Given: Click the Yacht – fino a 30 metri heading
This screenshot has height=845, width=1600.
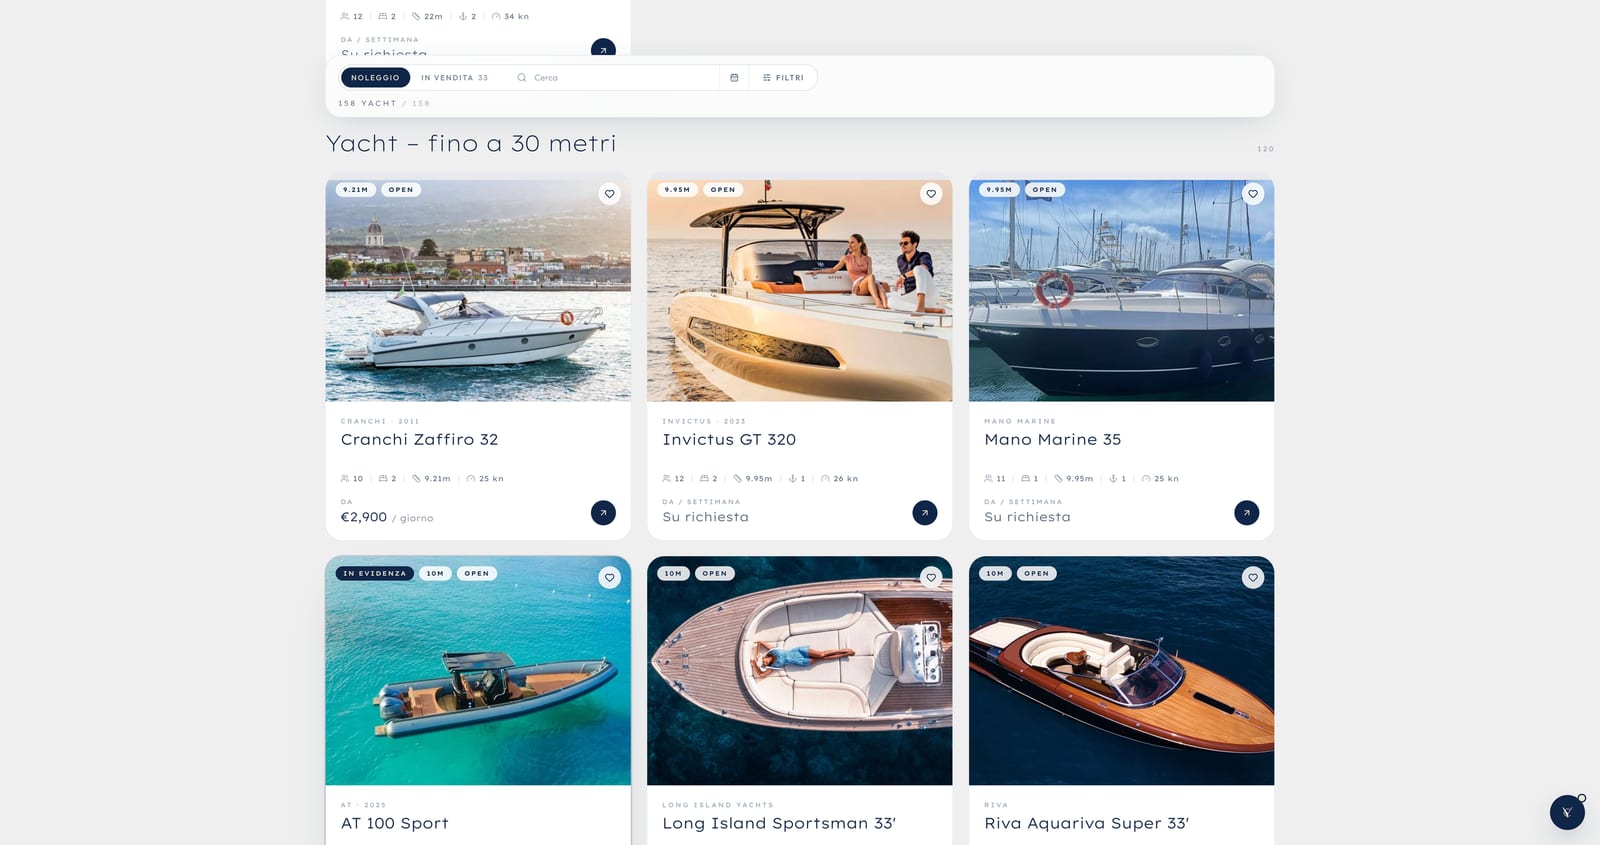Looking at the screenshot, I should coord(471,144).
